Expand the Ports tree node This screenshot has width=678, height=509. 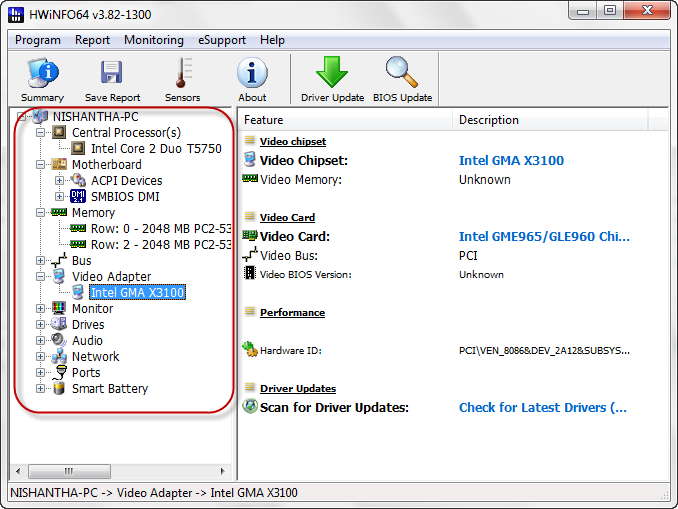[x=40, y=372]
